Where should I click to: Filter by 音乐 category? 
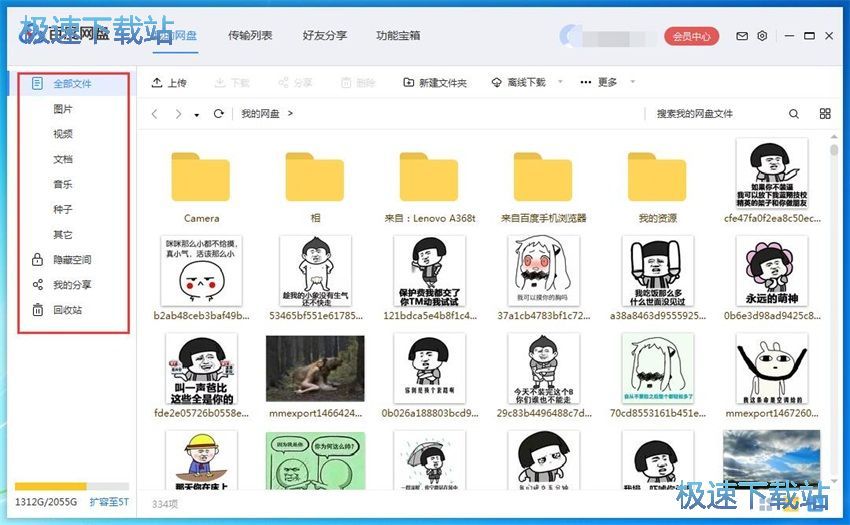[63, 184]
